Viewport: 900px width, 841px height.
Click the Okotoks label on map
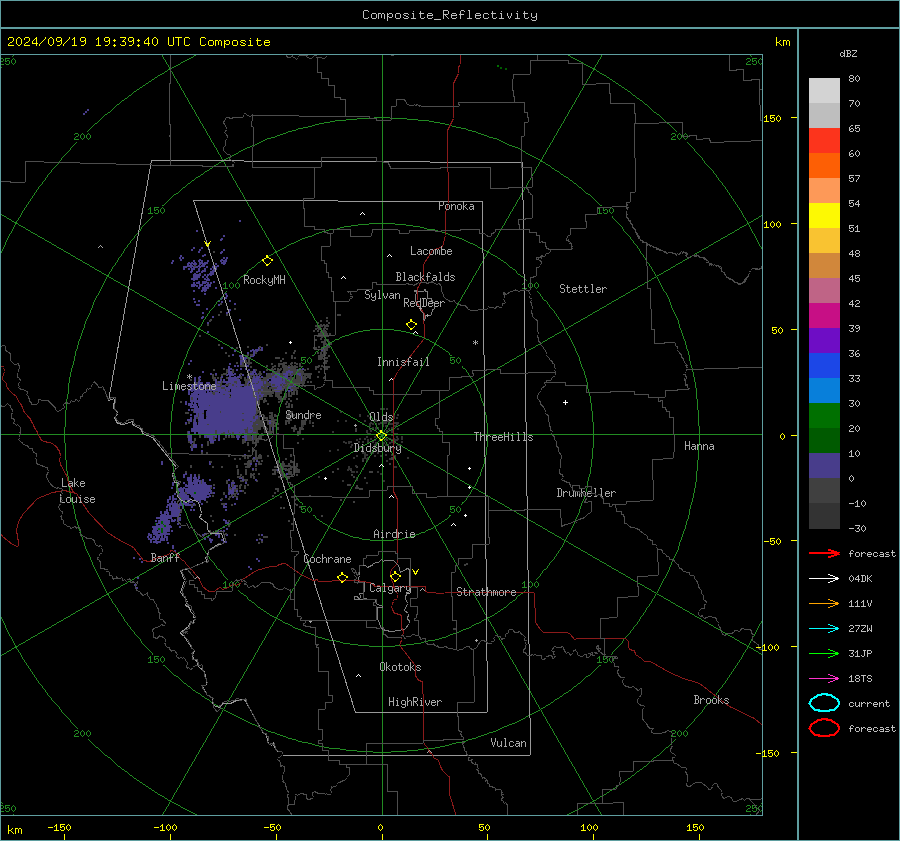point(400,666)
